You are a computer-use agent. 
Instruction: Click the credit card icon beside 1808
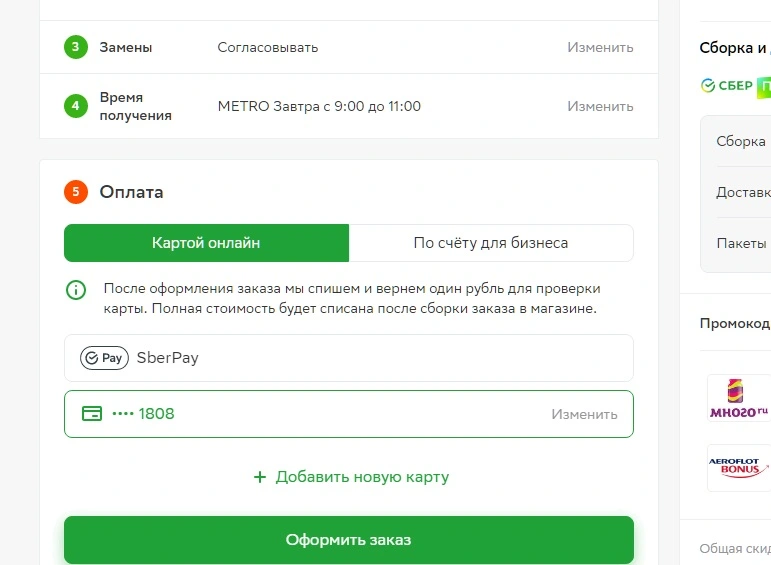tap(92, 414)
